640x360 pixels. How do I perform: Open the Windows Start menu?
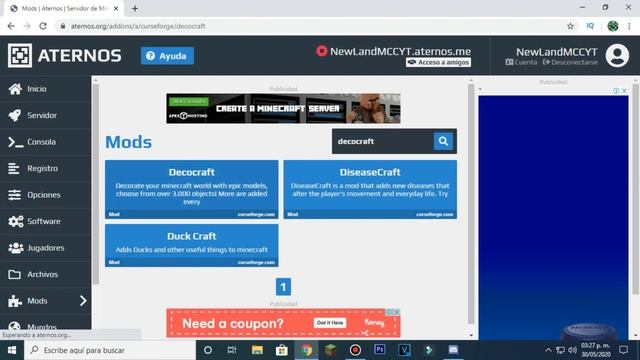(x=12, y=350)
